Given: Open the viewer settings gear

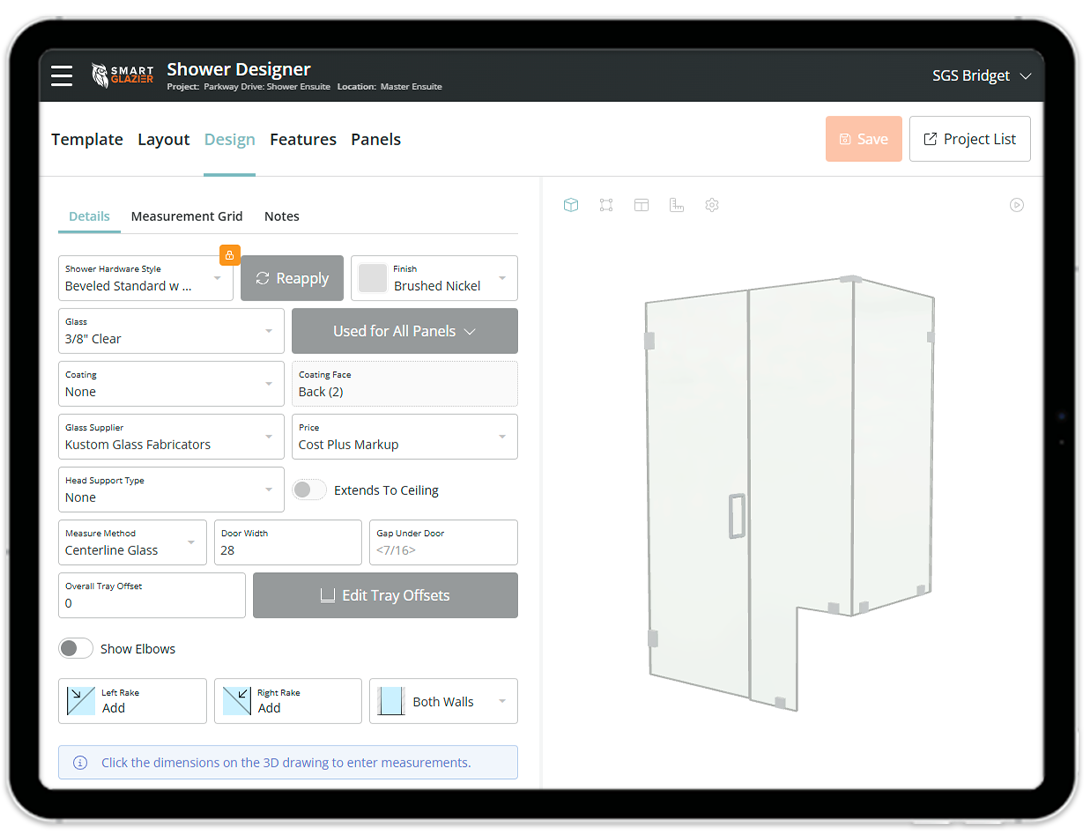Looking at the screenshot, I should [712, 205].
